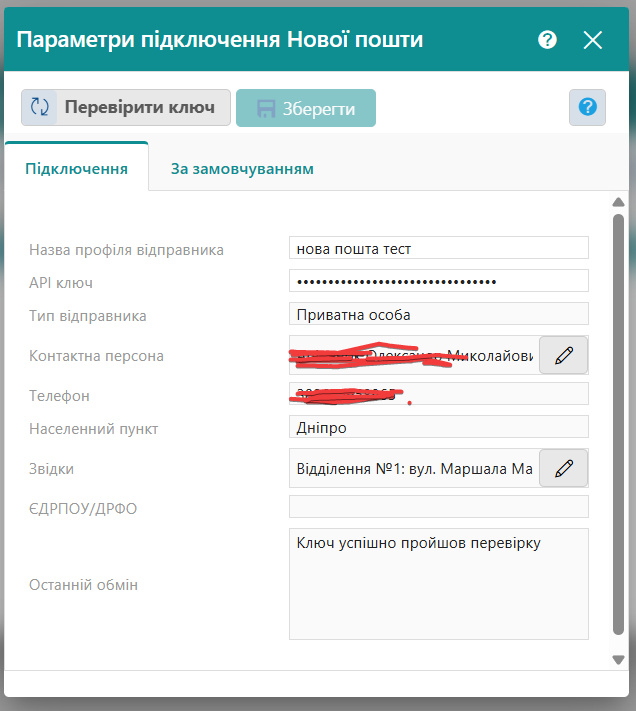
Task: Click the Назва профіля відправника field
Action: click(439, 248)
